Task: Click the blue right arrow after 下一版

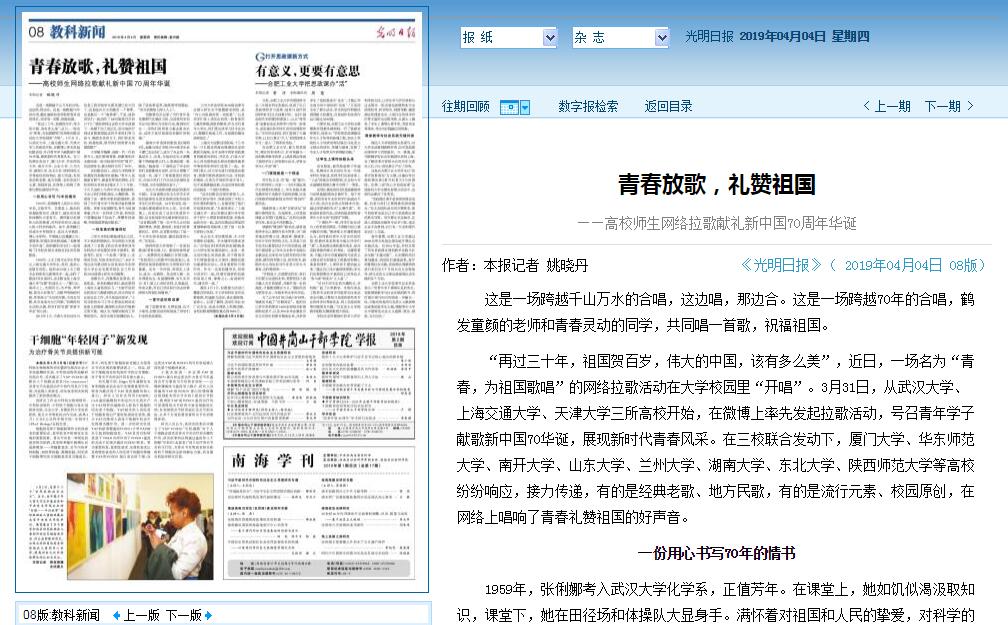Action: pos(208,615)
